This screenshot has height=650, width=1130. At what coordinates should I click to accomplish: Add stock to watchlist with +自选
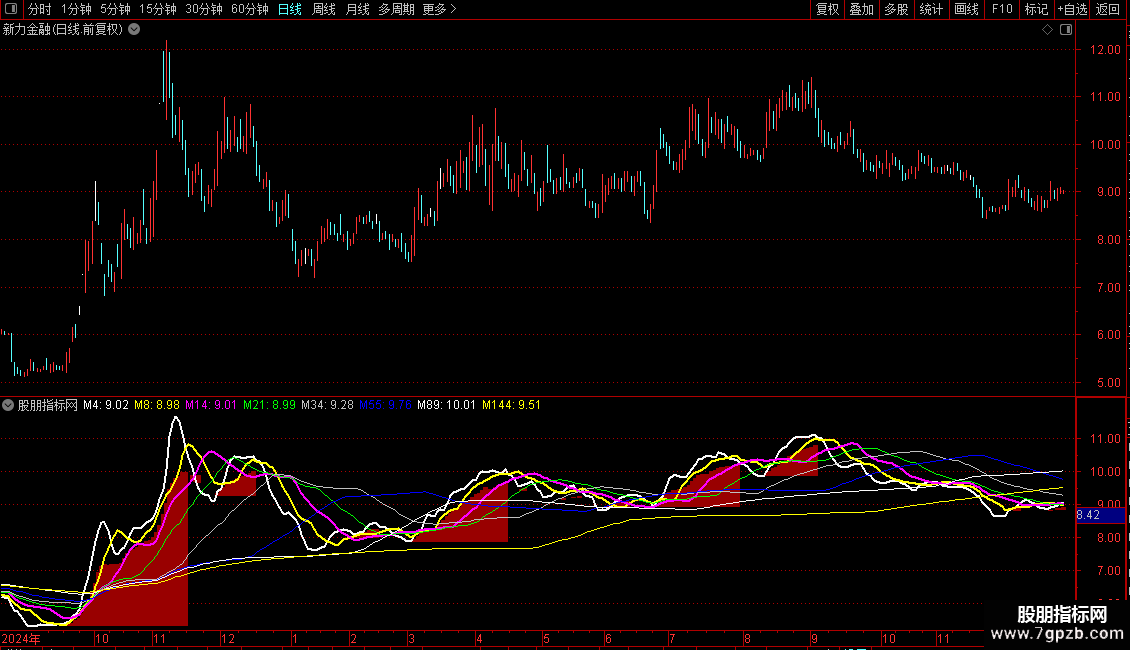[x=1071, y=9]
